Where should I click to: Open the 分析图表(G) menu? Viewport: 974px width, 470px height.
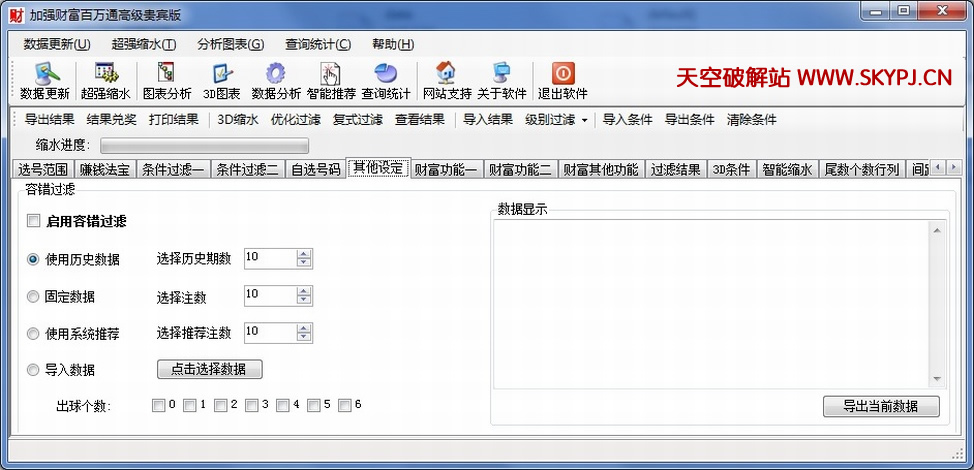click(x=230, y=44)
